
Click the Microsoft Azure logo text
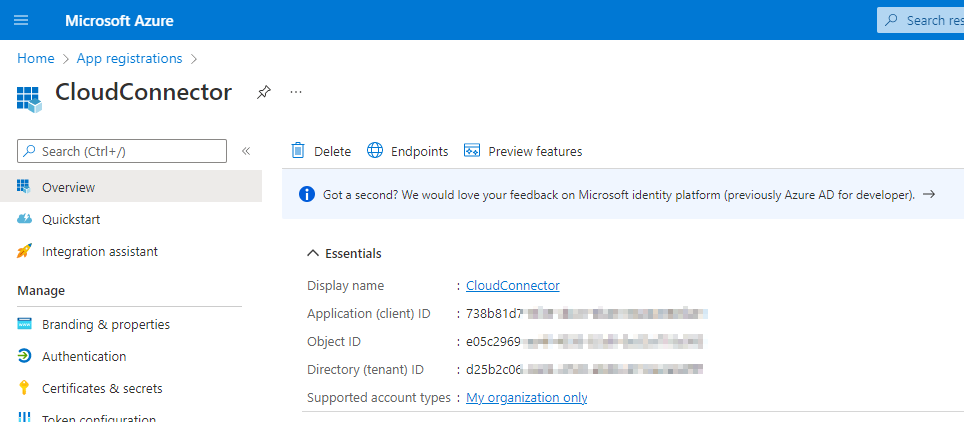pyautogui.click(x=119, y=20)
